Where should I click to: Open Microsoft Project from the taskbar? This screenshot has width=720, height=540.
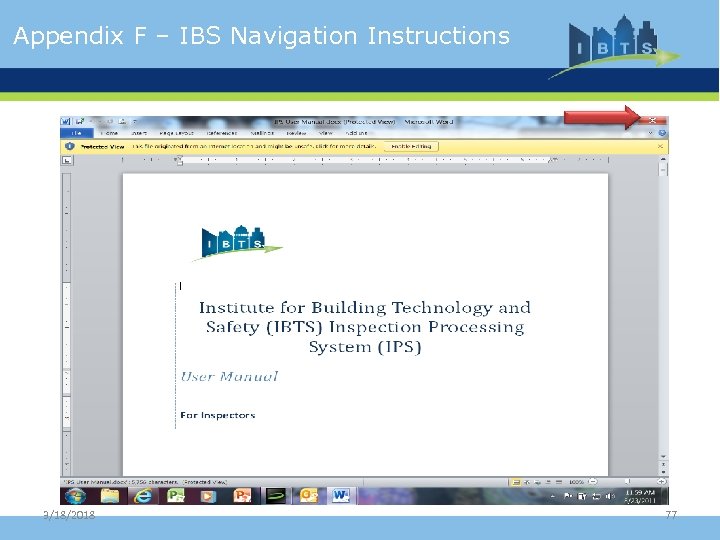(x=175, y=496)
